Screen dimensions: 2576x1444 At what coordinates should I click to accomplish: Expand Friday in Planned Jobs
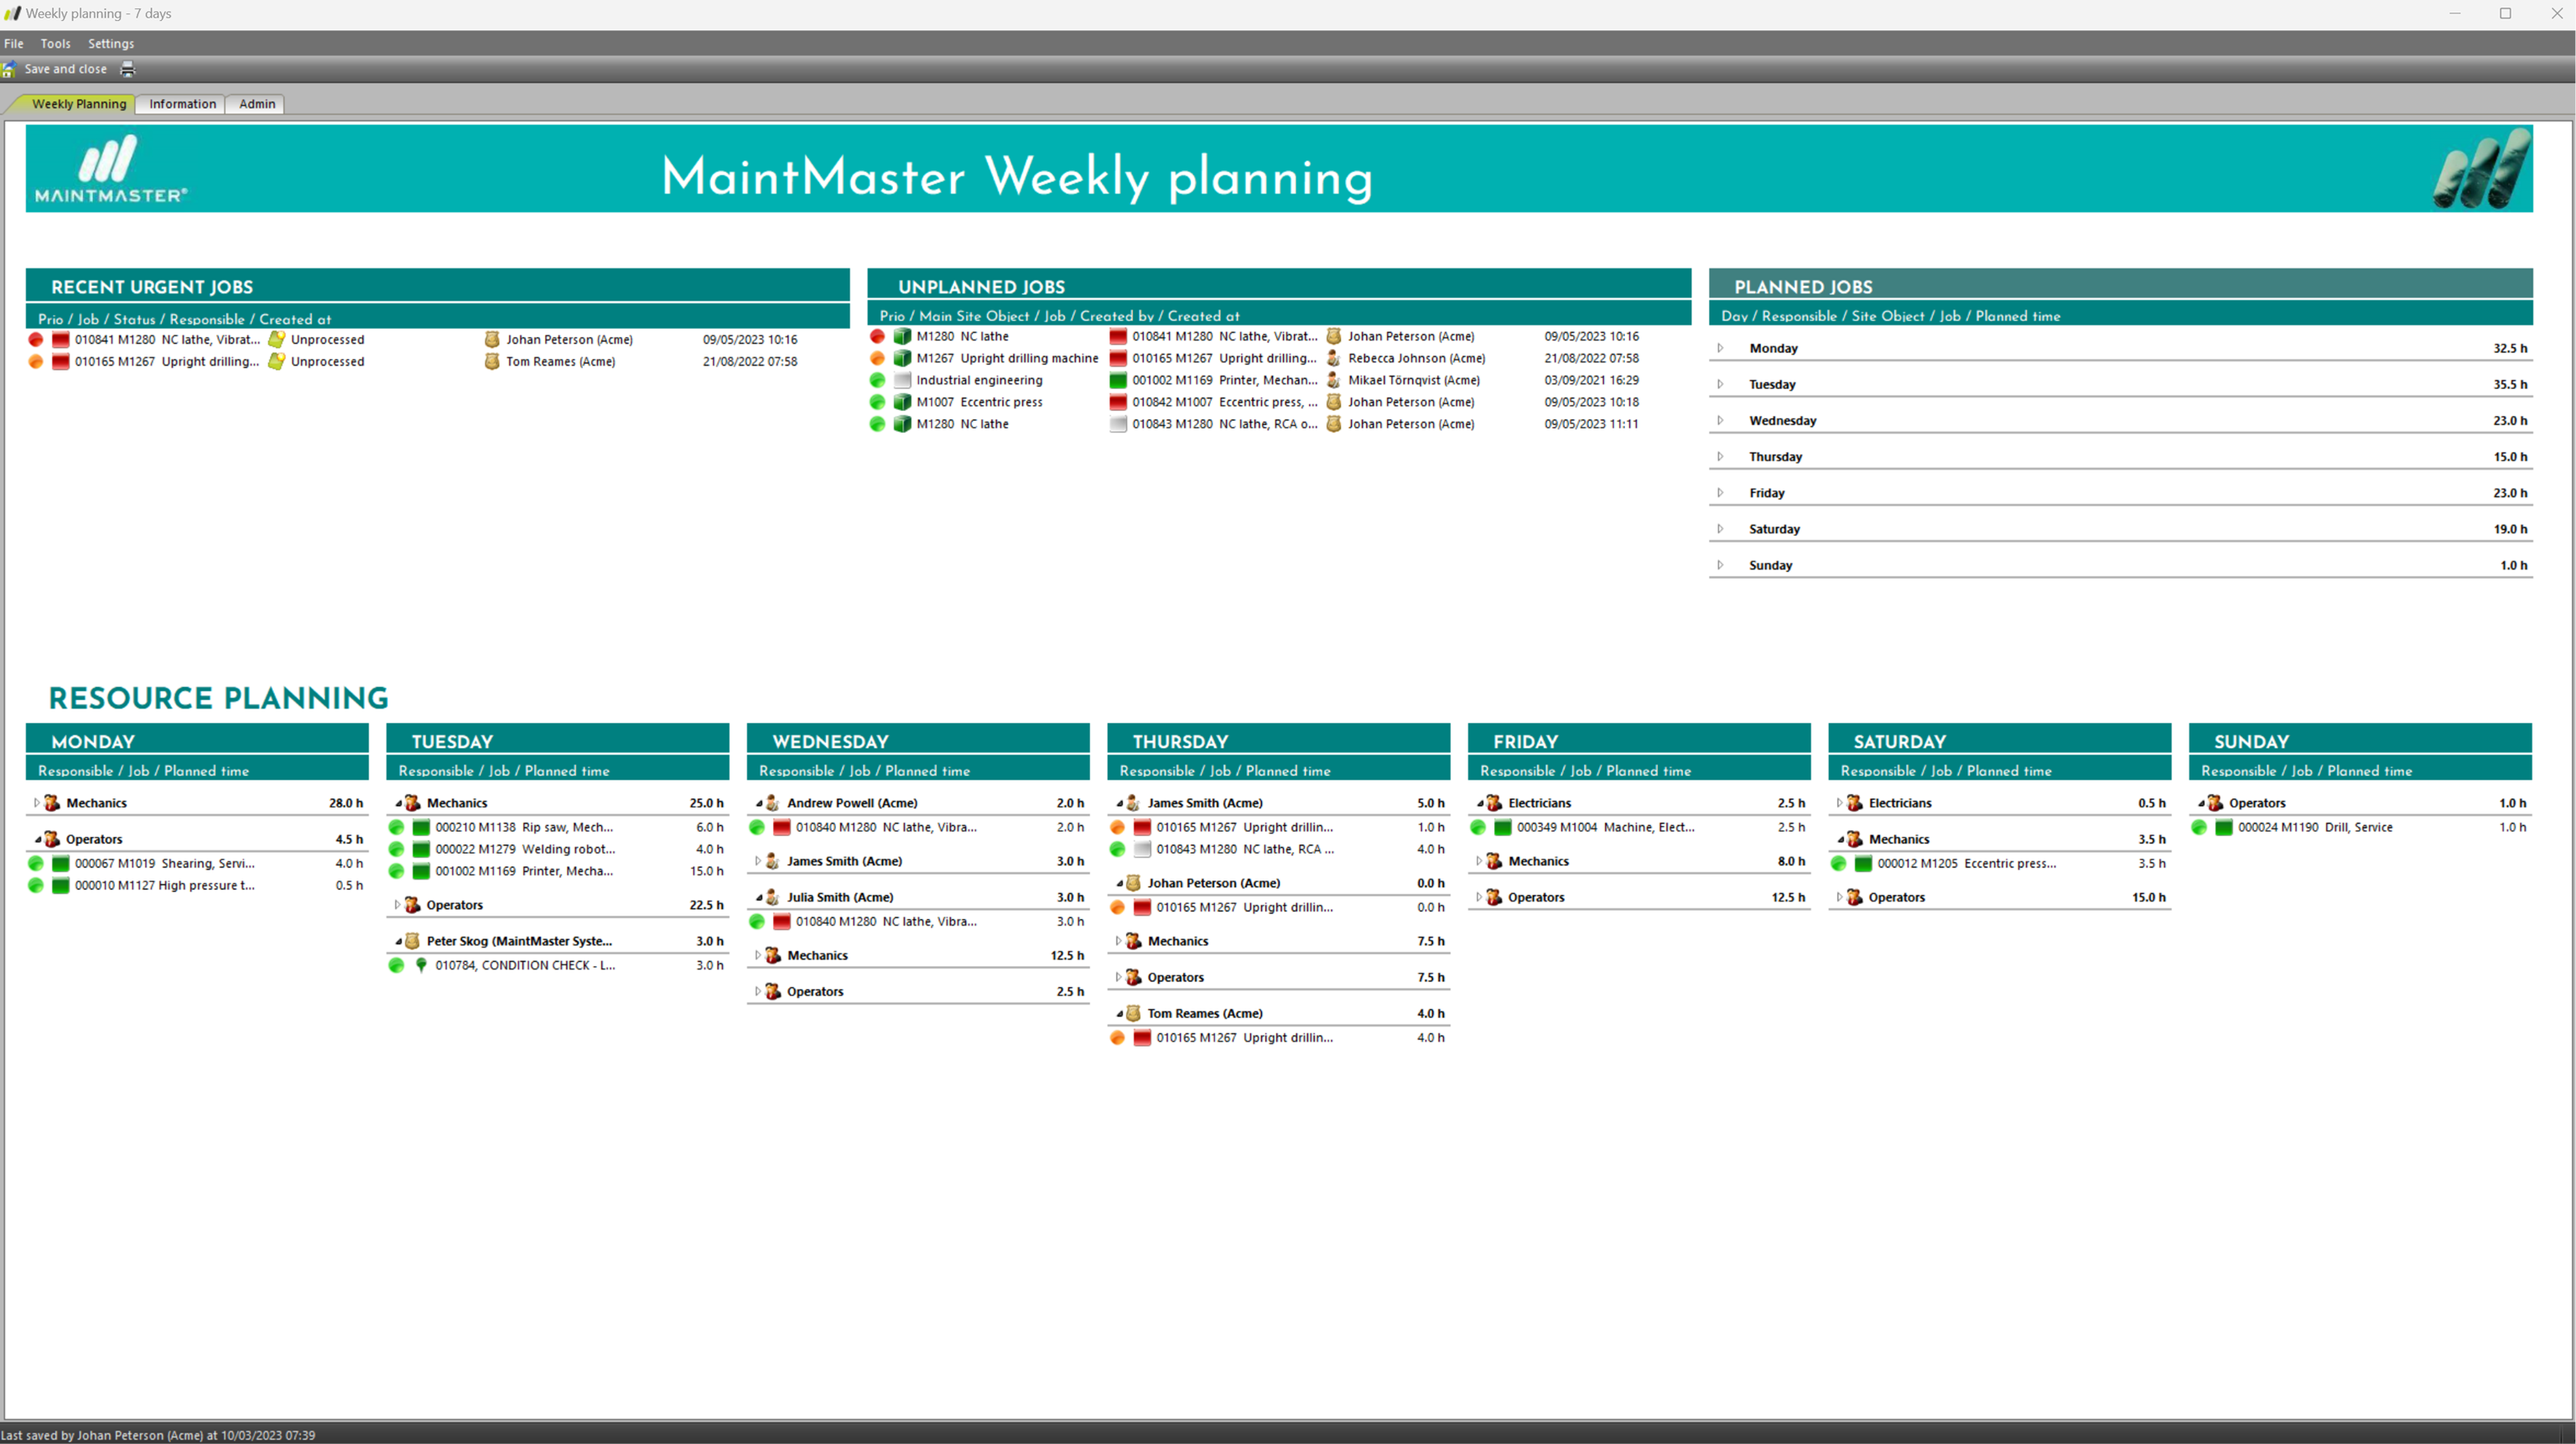pyautogui.click(x=1720, y=492)
